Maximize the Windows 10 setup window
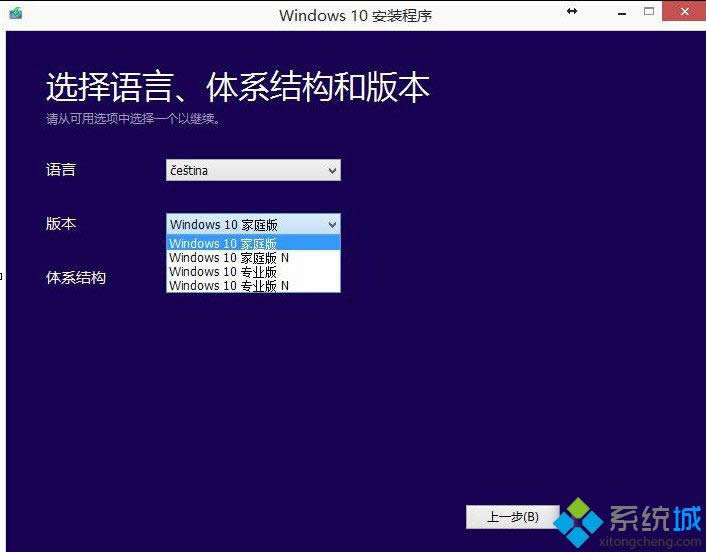This screenshot has width=706, height=552. [649, 12]
